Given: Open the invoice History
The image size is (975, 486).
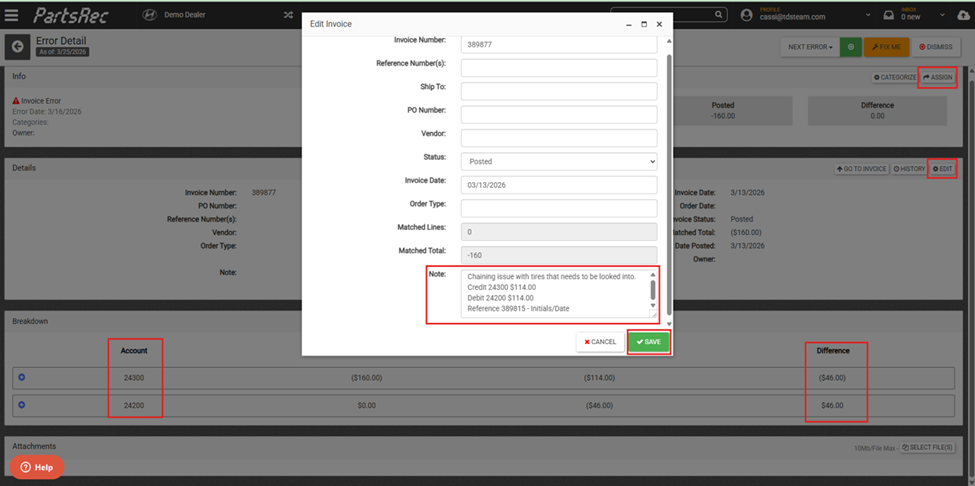Looking at the screenshot, I should [x=909, y=169].
